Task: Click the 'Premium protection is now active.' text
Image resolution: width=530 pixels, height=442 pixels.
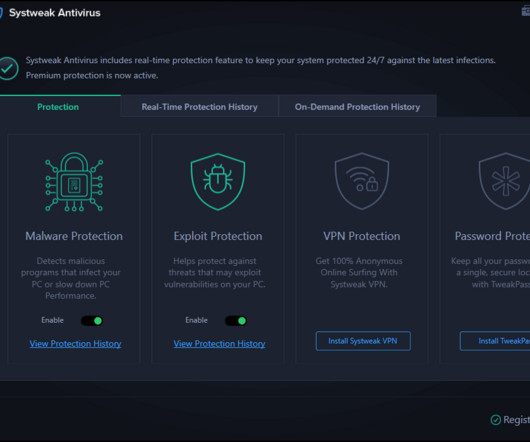Action: pyautogui.click(x=92, y=75)
